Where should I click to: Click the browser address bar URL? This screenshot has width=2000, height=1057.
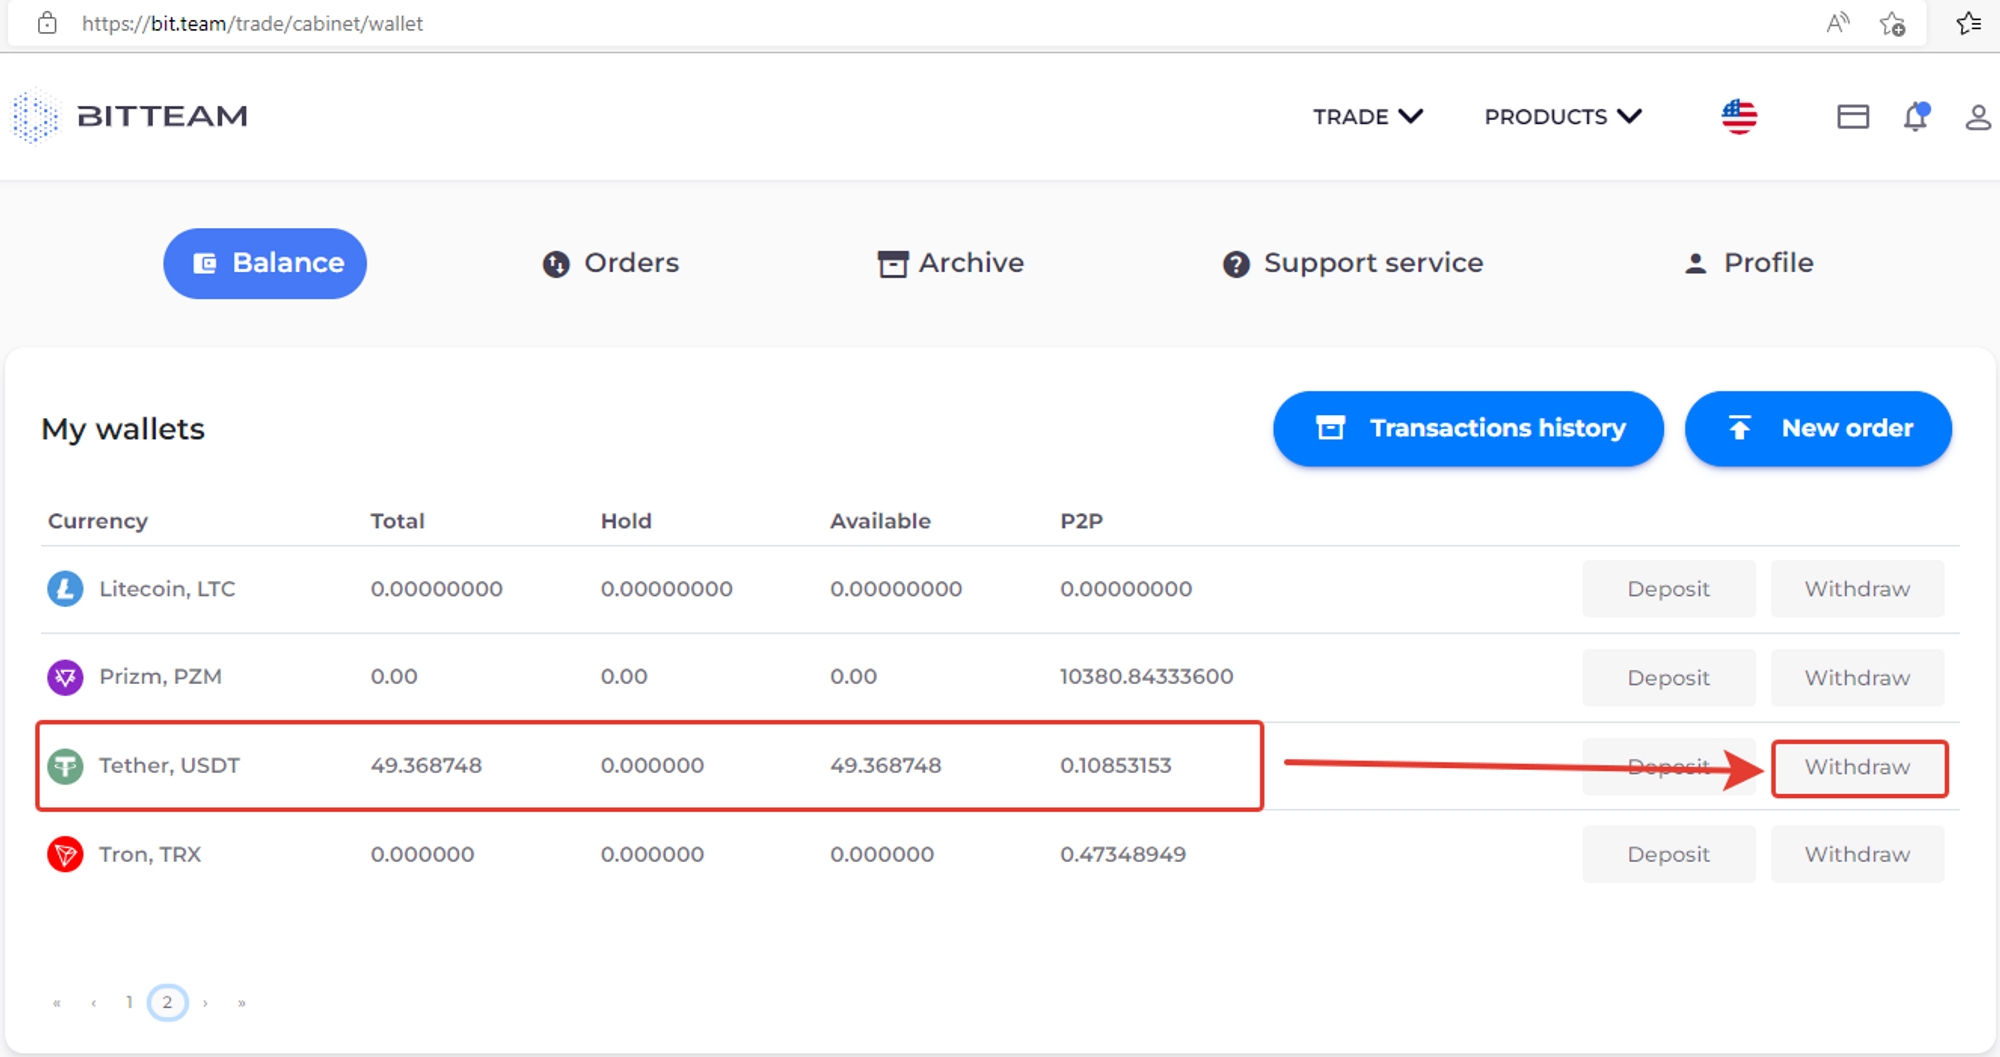[252, 23]
